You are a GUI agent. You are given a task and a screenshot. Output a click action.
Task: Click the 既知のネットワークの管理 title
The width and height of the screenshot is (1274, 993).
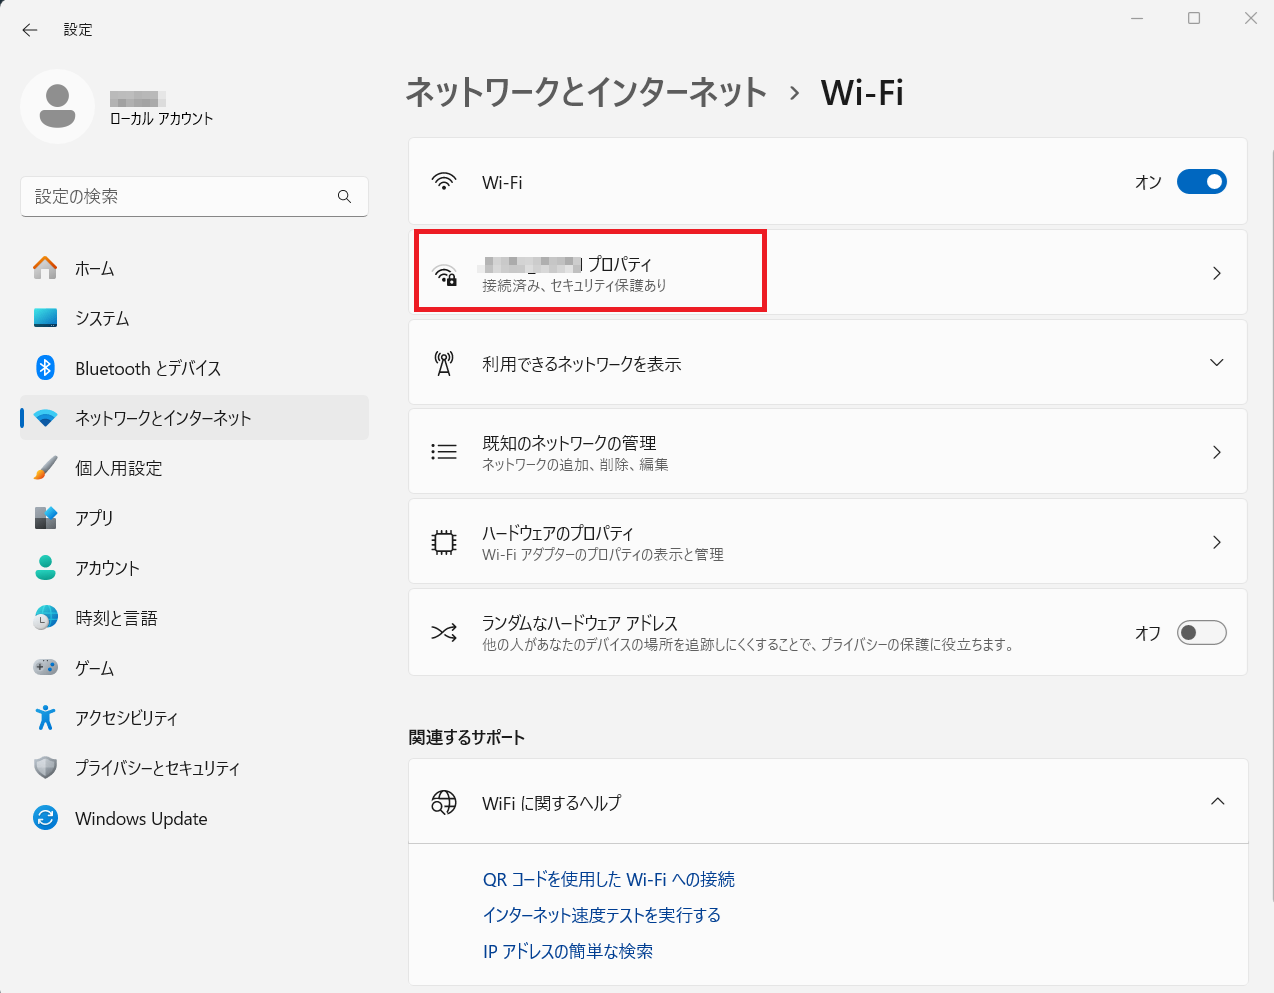tap(569, 443)
